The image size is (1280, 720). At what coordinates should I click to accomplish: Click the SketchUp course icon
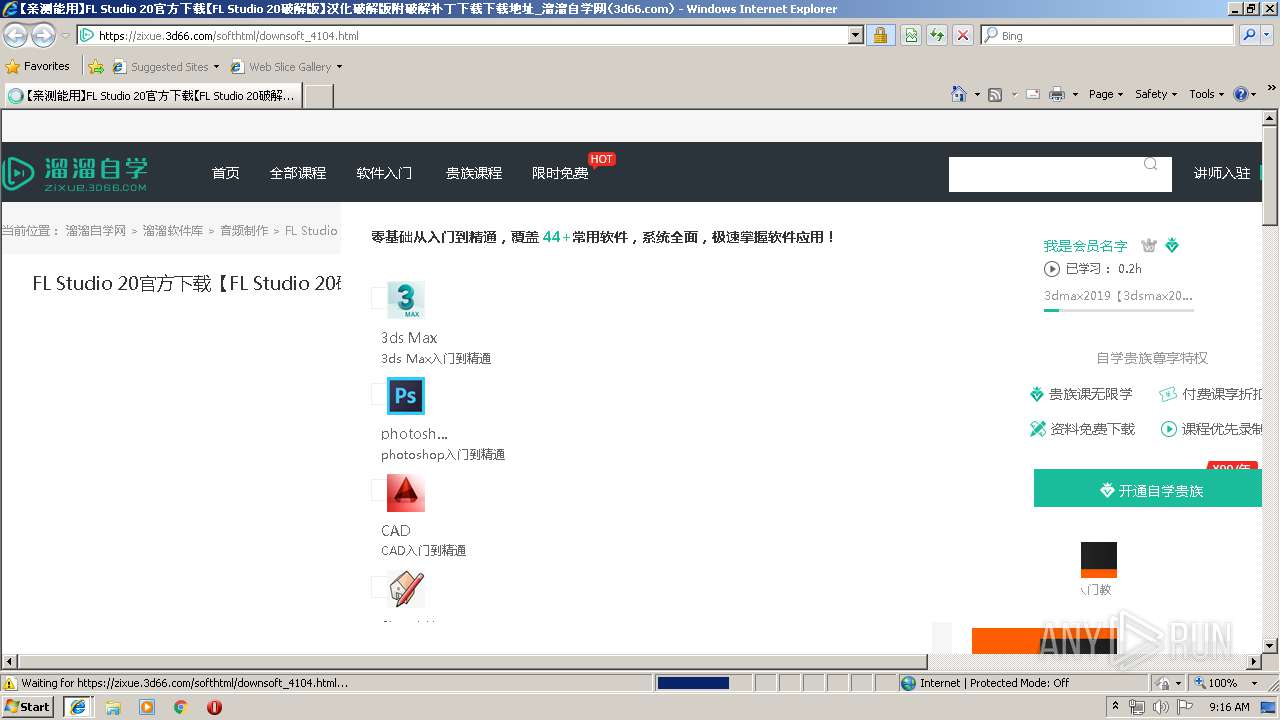point(406,589)
